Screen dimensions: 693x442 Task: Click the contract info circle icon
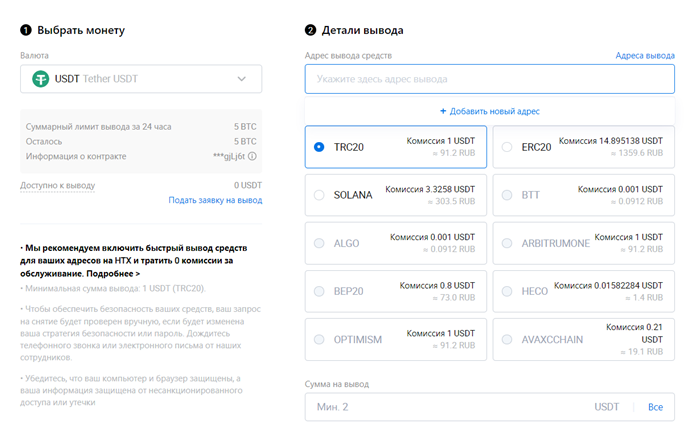coord(252,156)
